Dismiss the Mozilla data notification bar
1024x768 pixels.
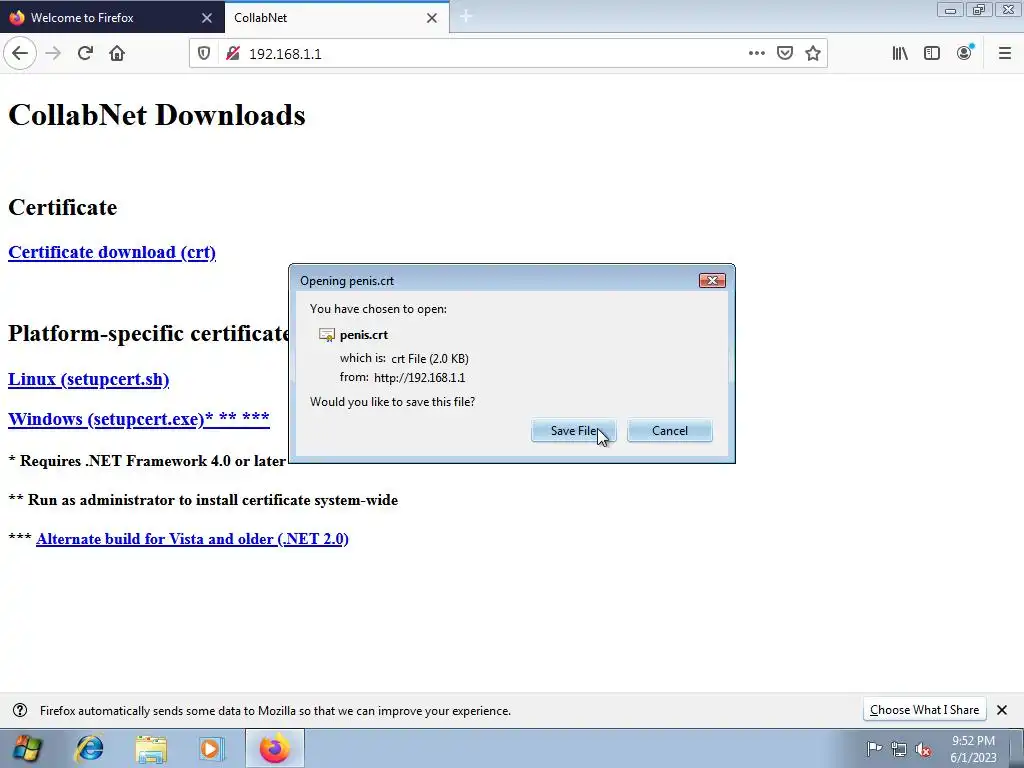pyautogui.click(x=1002, y=710)
